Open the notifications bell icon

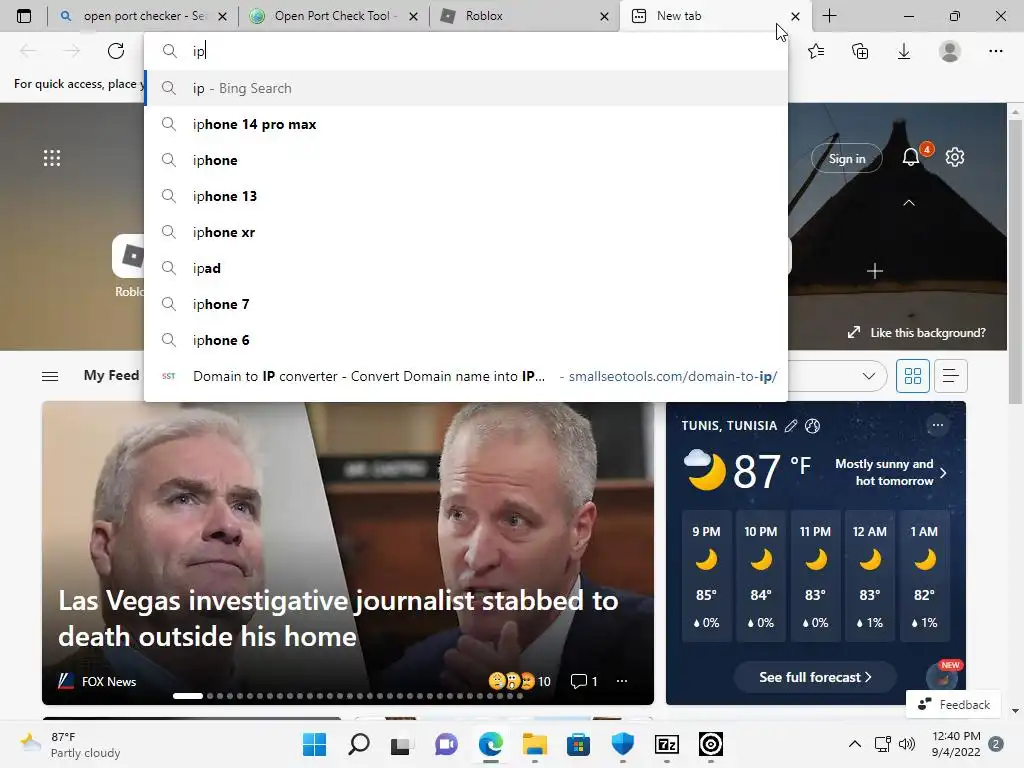pos(911,157)
